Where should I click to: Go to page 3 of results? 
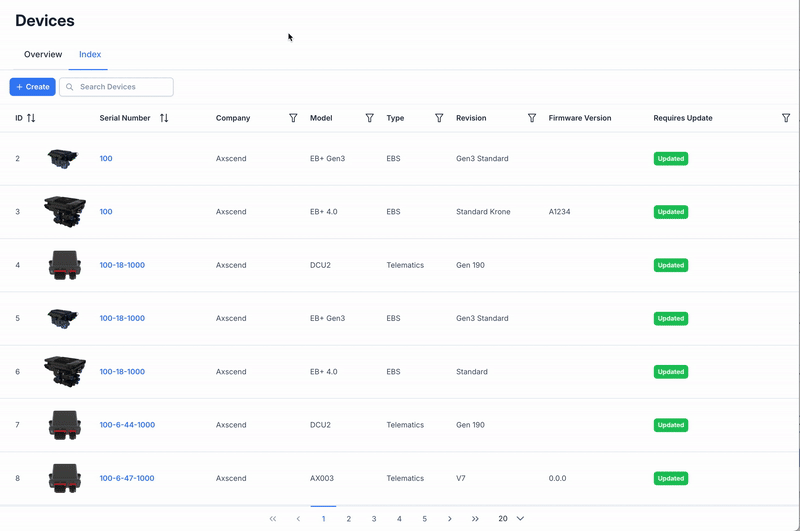(x=374, y=519)
